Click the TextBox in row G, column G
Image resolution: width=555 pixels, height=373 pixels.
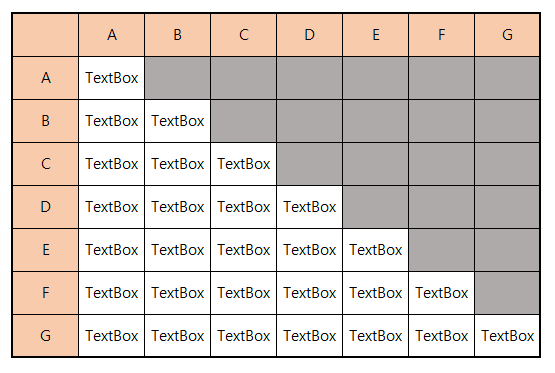click(507, 336)
